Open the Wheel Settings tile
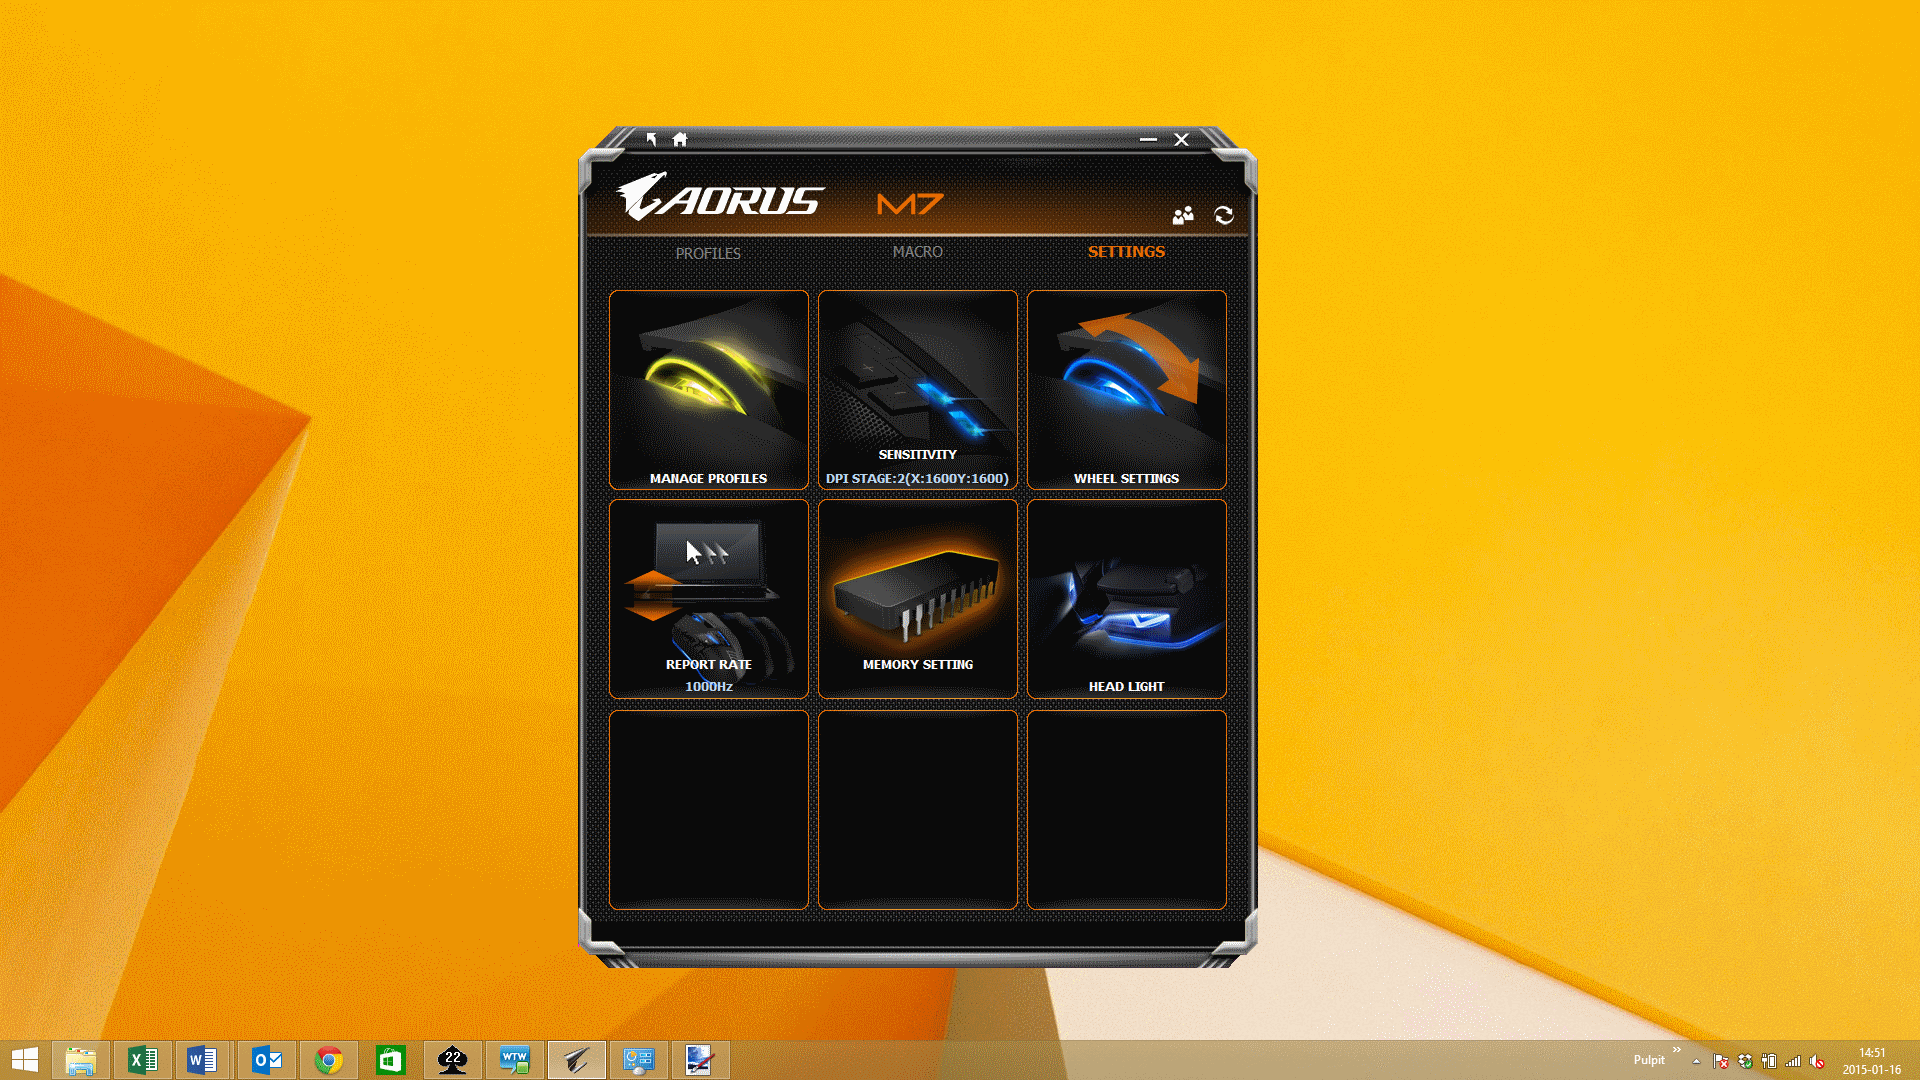Screen dimensions: 1920x1080 tap(1126, 390)
